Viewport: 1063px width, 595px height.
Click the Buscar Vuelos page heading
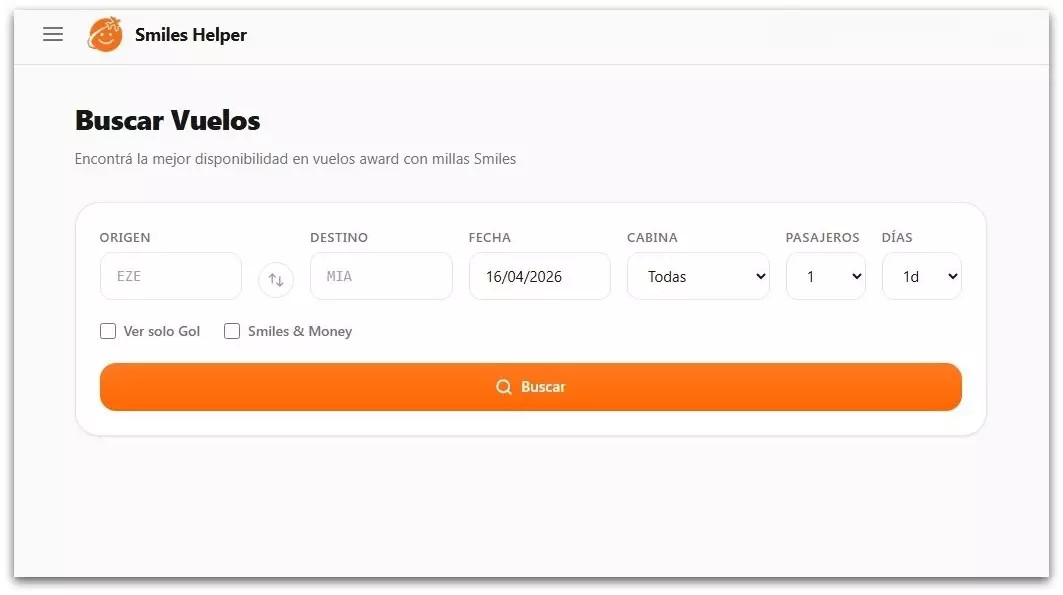click(x=168, y=121)
